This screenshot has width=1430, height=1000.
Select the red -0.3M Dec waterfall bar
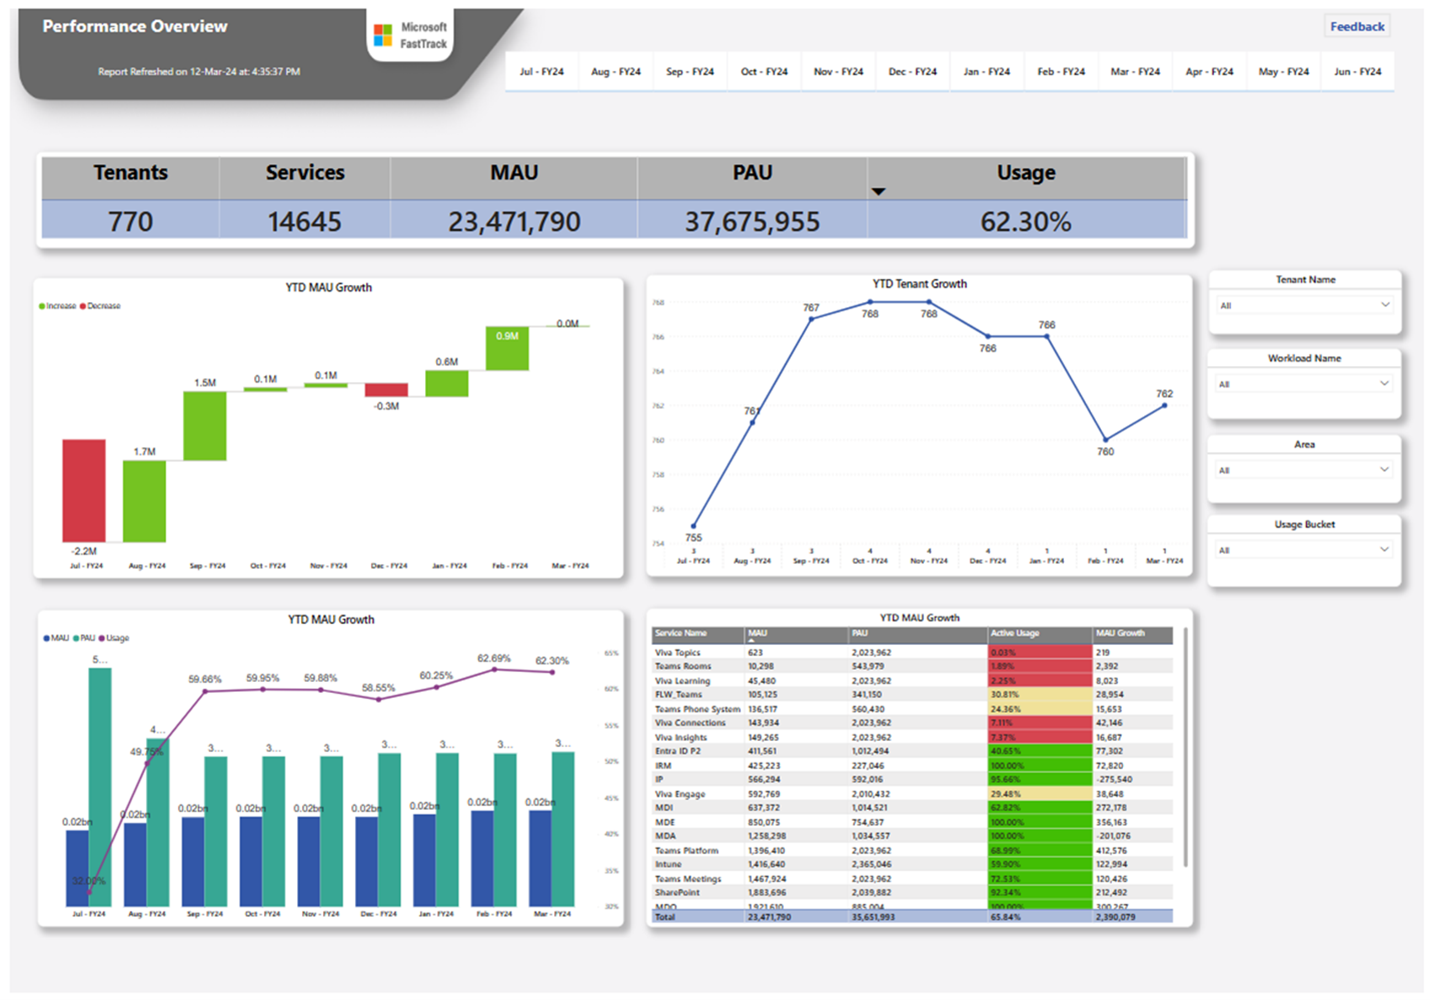tap(386, 390)
